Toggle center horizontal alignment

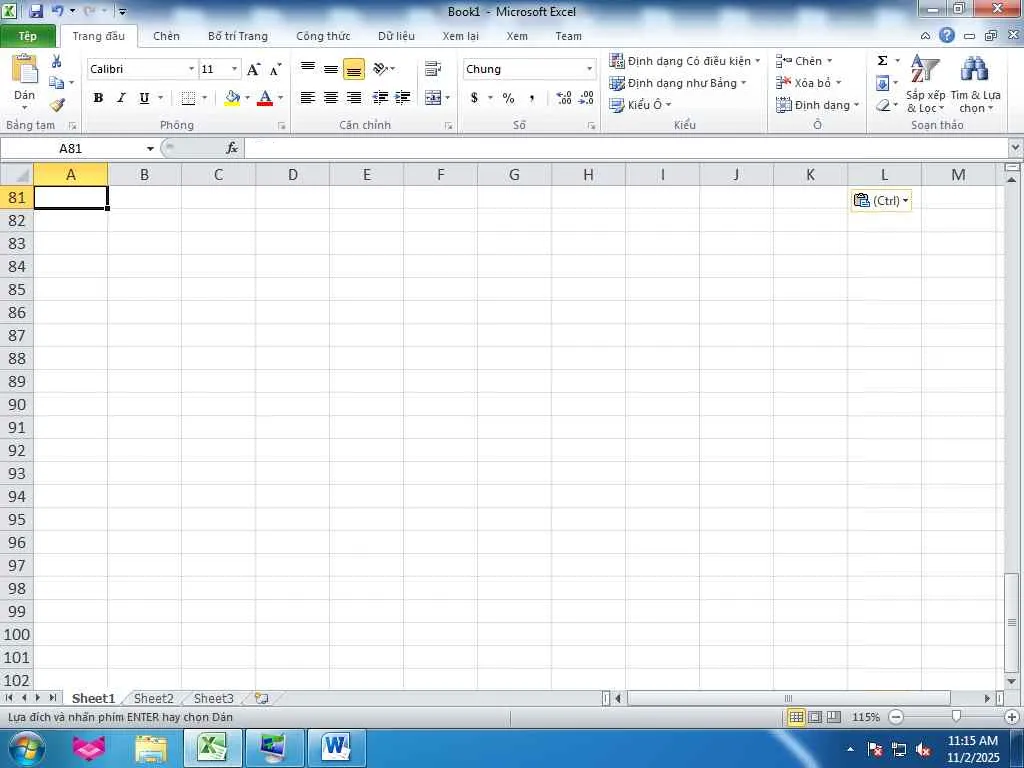point(331,98)
